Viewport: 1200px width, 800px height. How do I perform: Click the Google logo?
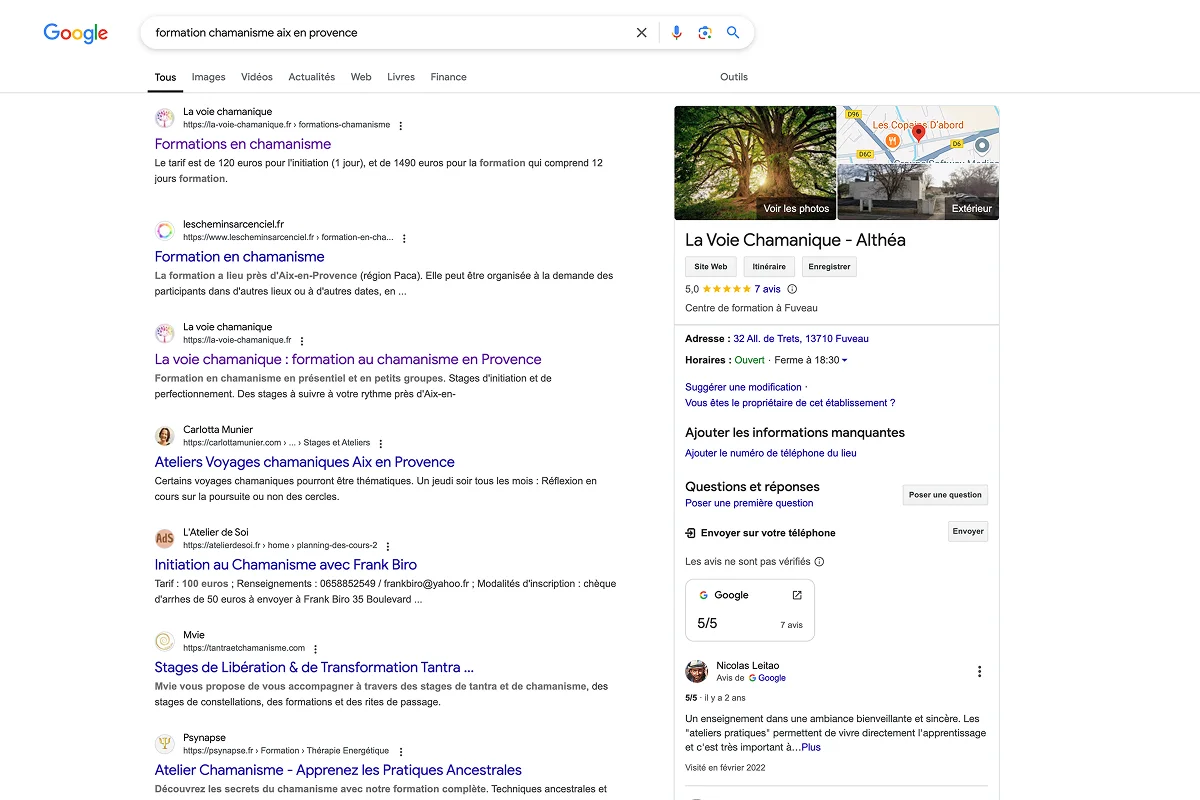point(75,33)
